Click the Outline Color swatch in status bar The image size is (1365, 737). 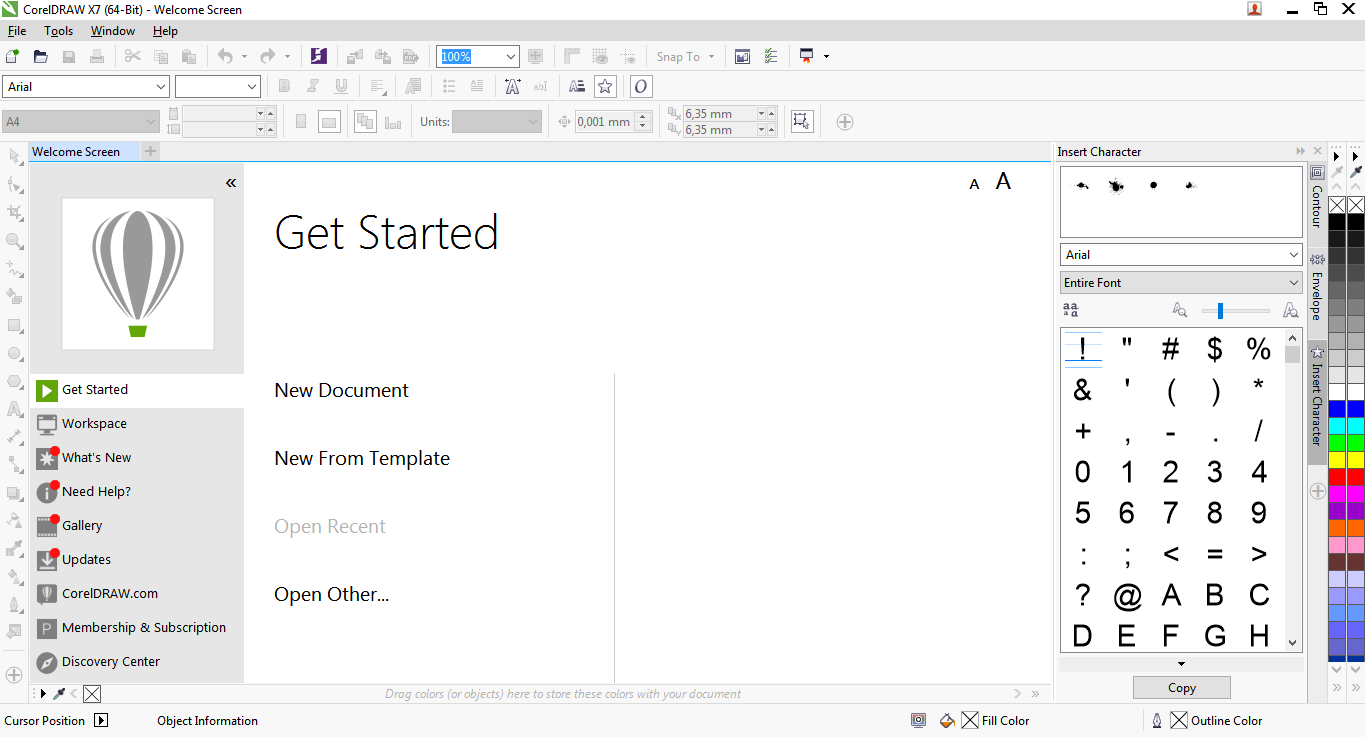(x=1179, y=720)
